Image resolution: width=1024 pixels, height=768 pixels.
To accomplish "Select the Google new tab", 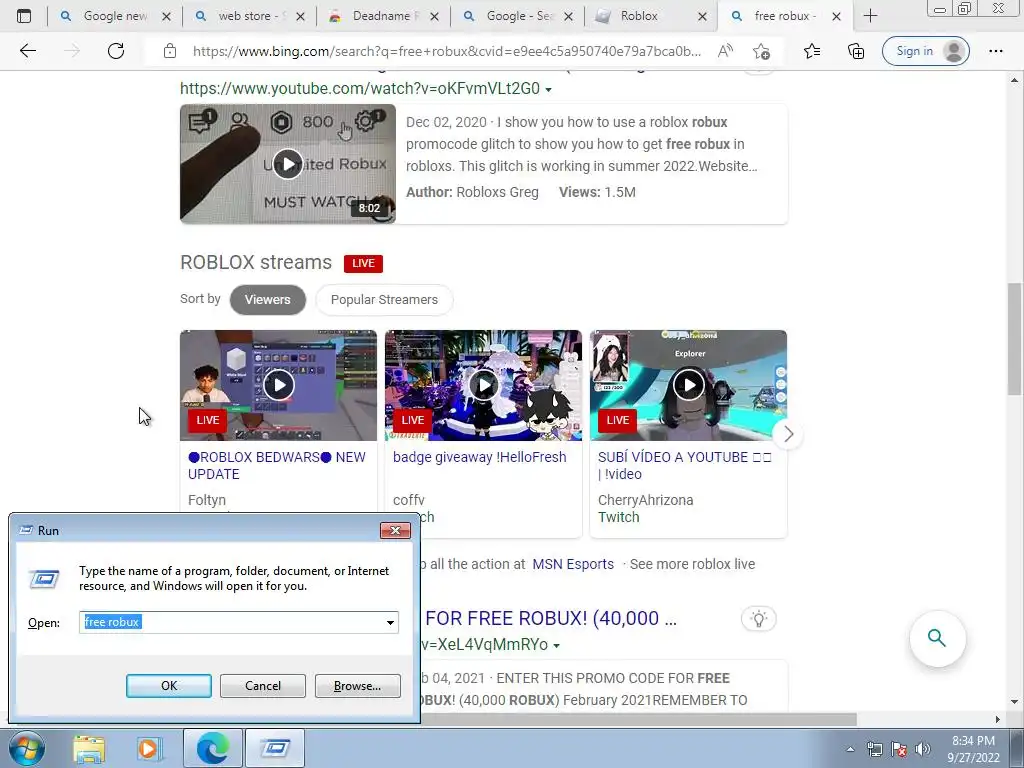I will 114,16.
